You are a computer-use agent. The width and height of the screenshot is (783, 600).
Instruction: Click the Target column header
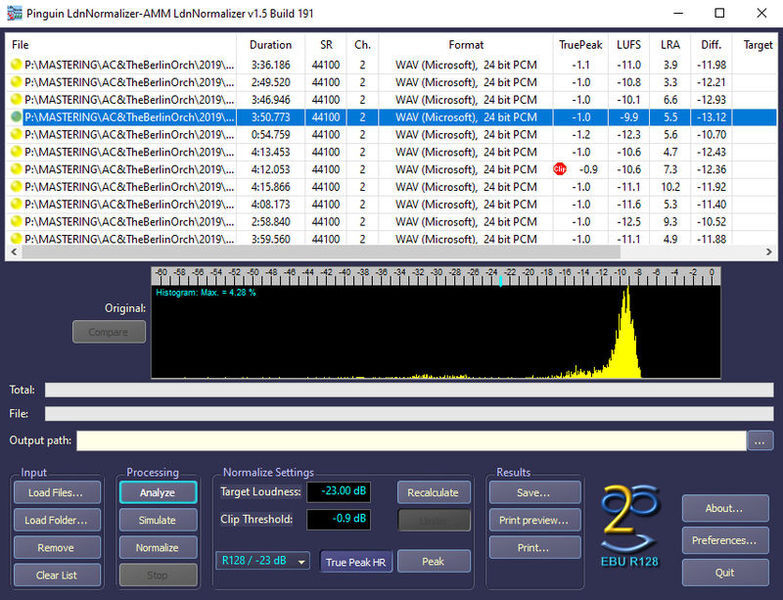[757, 45]
